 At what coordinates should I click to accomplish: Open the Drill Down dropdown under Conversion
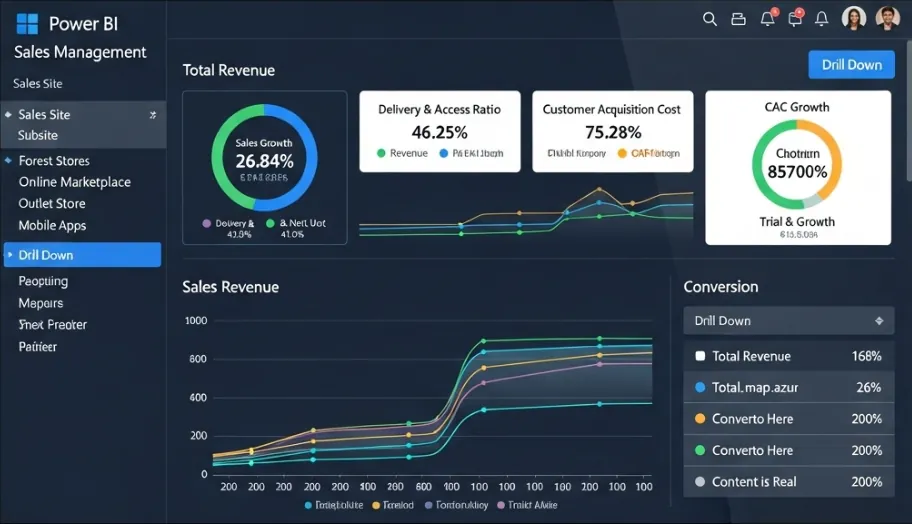tap(789, 321)
